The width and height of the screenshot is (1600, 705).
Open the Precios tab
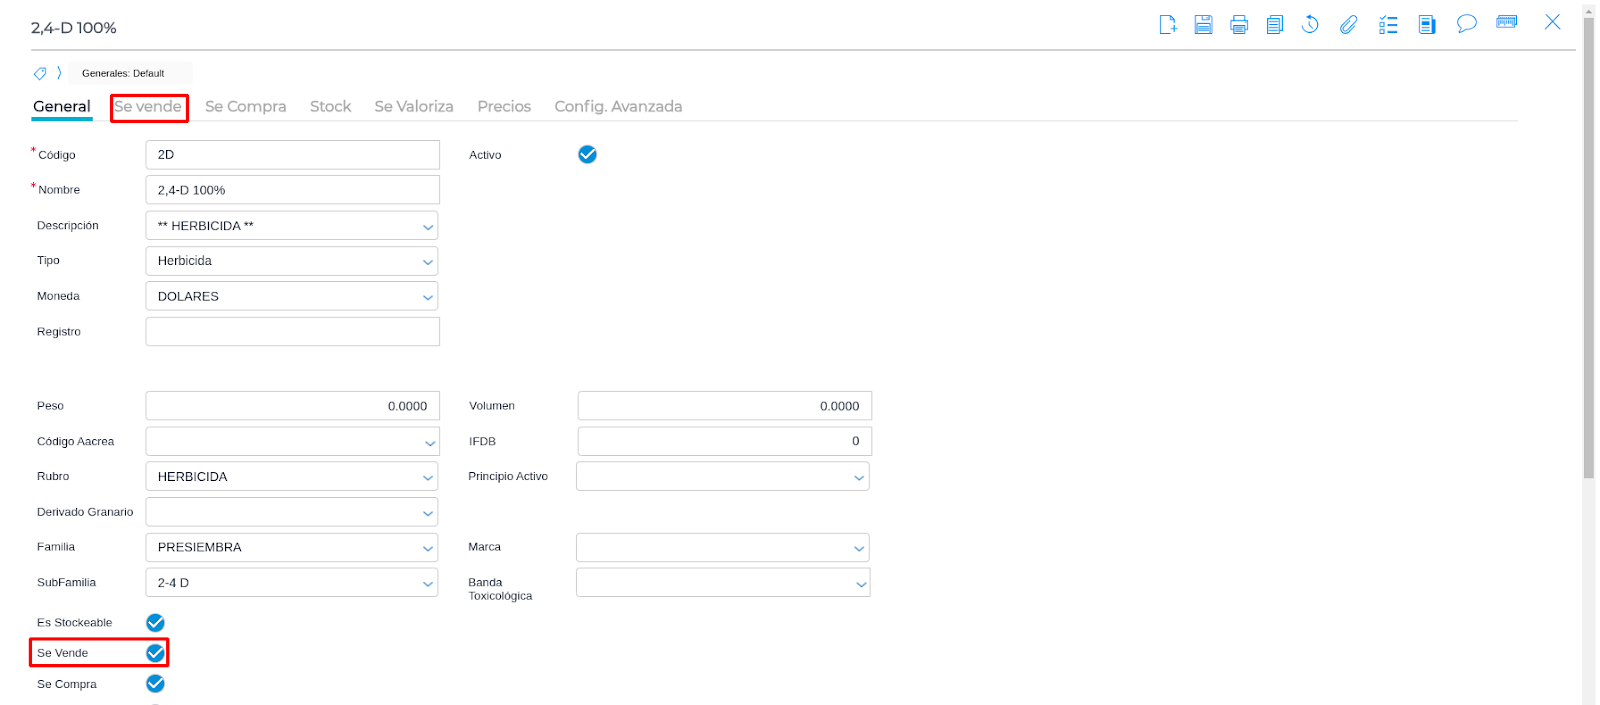504,107
